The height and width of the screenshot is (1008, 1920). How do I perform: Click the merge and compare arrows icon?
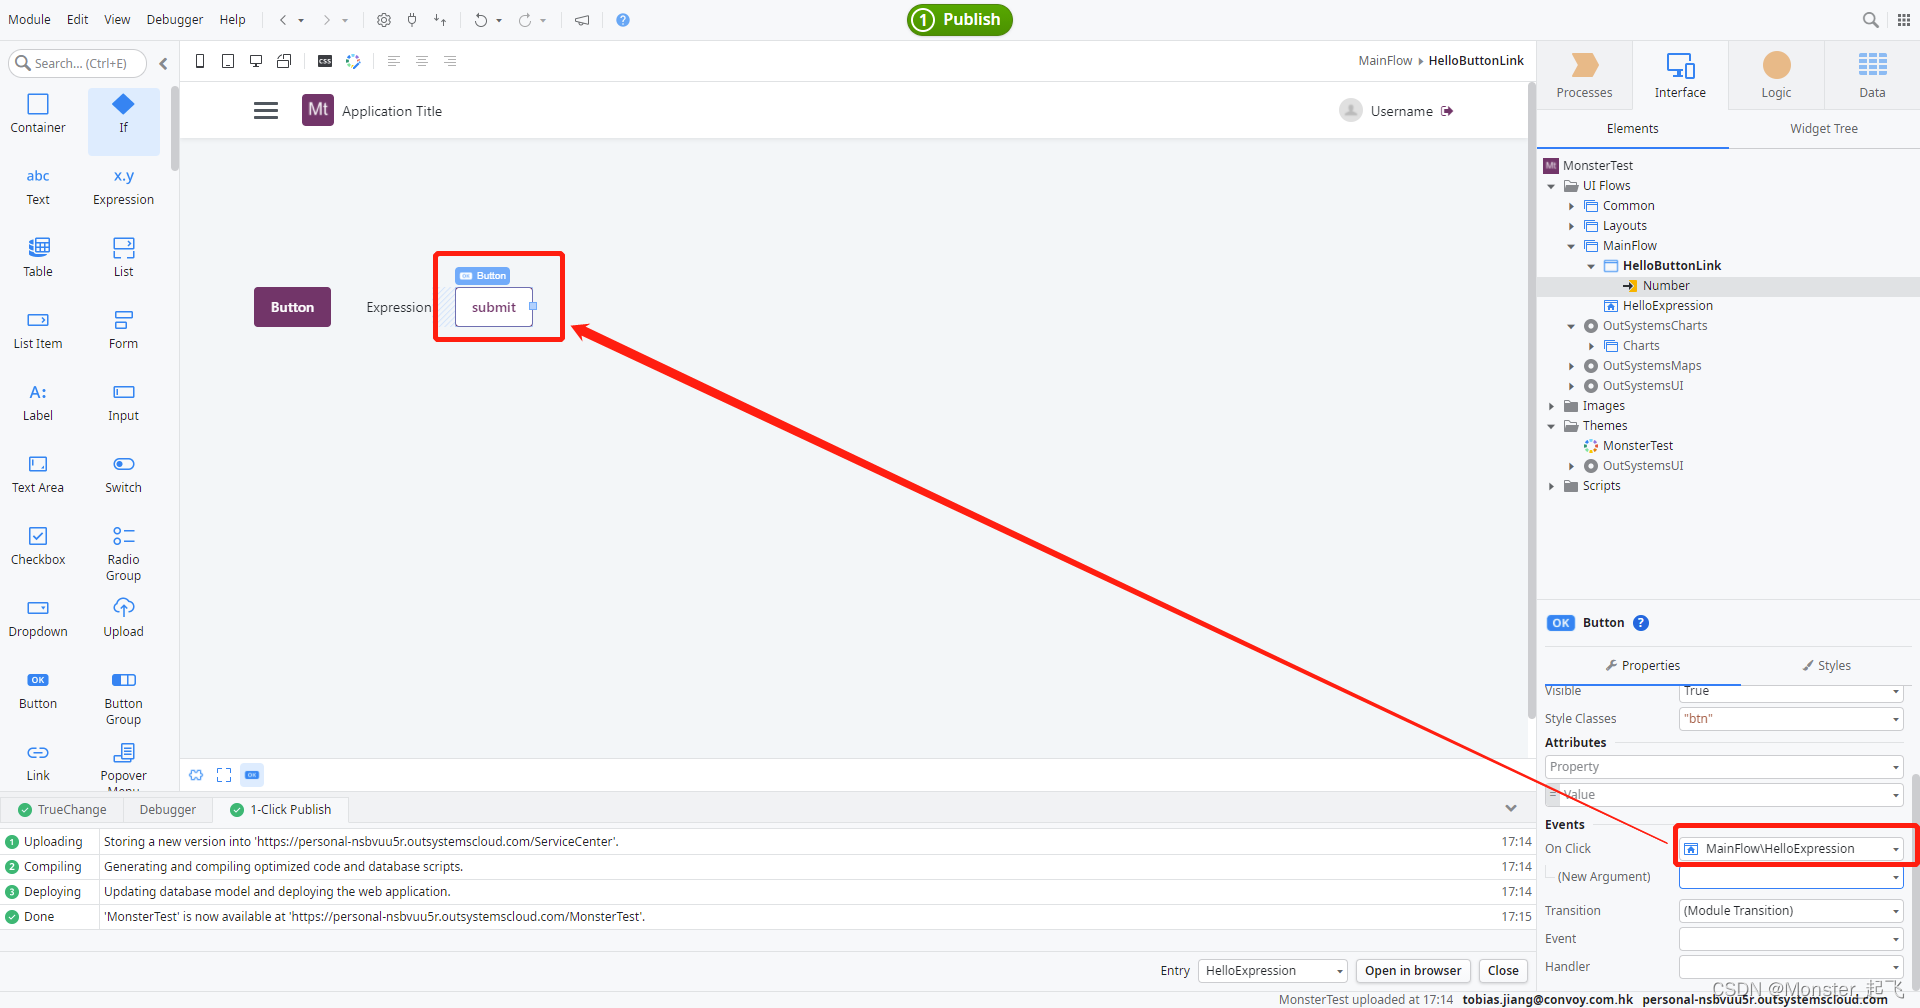pyautogui.click(x=440, y=20)
